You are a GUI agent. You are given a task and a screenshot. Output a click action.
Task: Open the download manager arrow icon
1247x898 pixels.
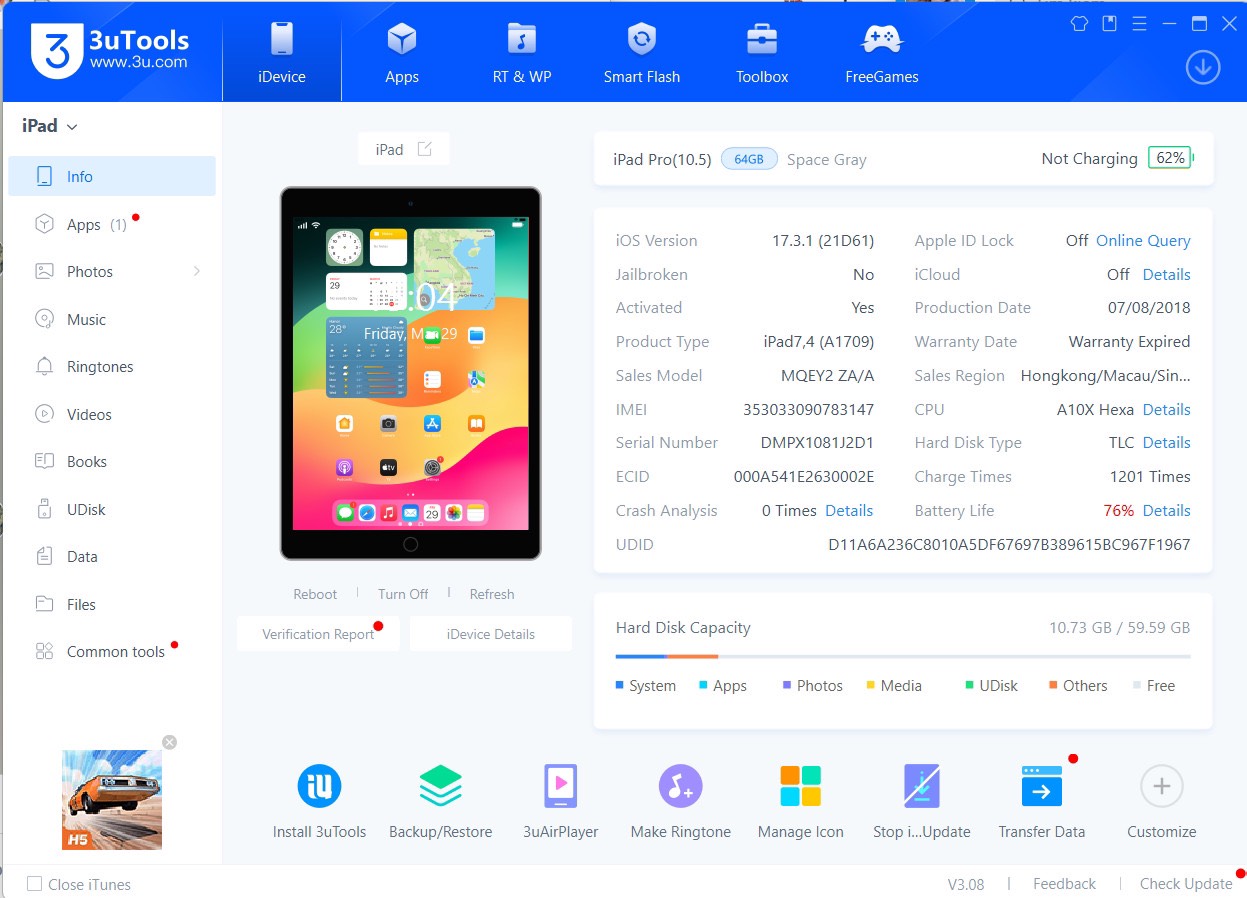[x=1202, y=68]
